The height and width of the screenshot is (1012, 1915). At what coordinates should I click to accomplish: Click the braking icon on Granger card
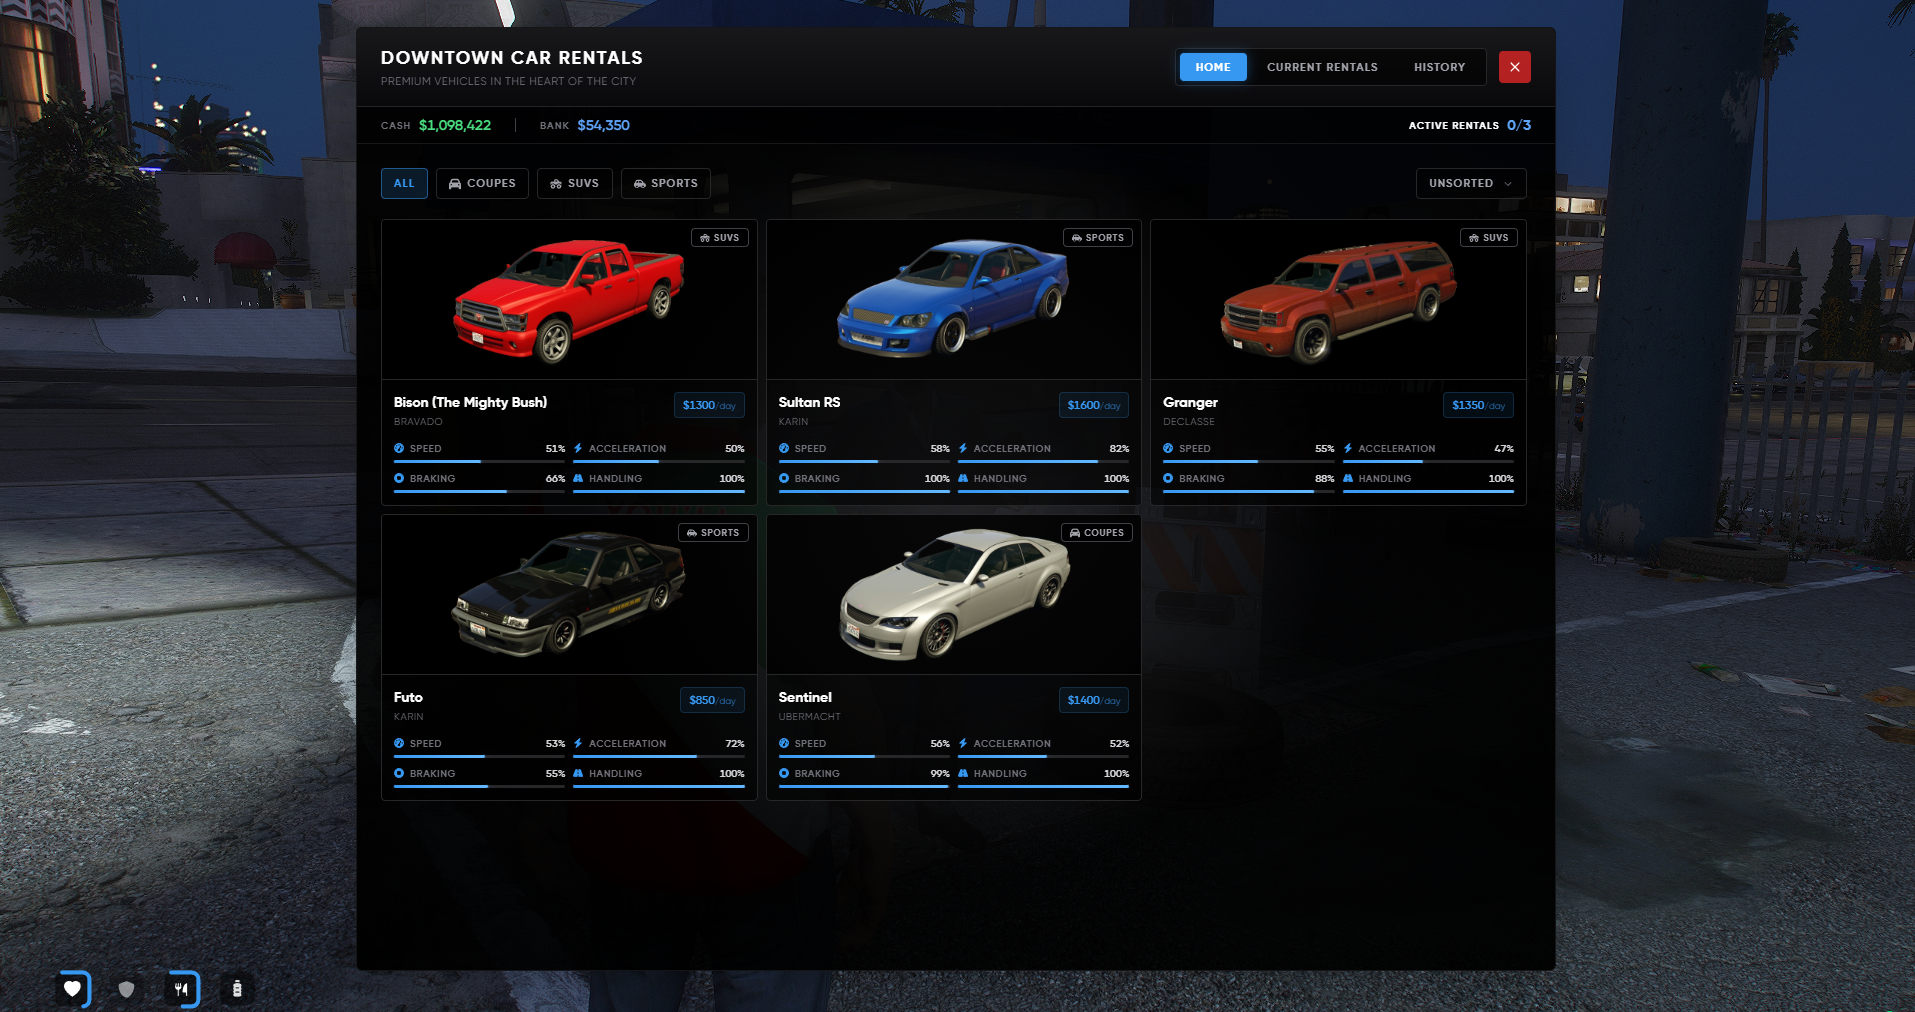pos(1168,478)
